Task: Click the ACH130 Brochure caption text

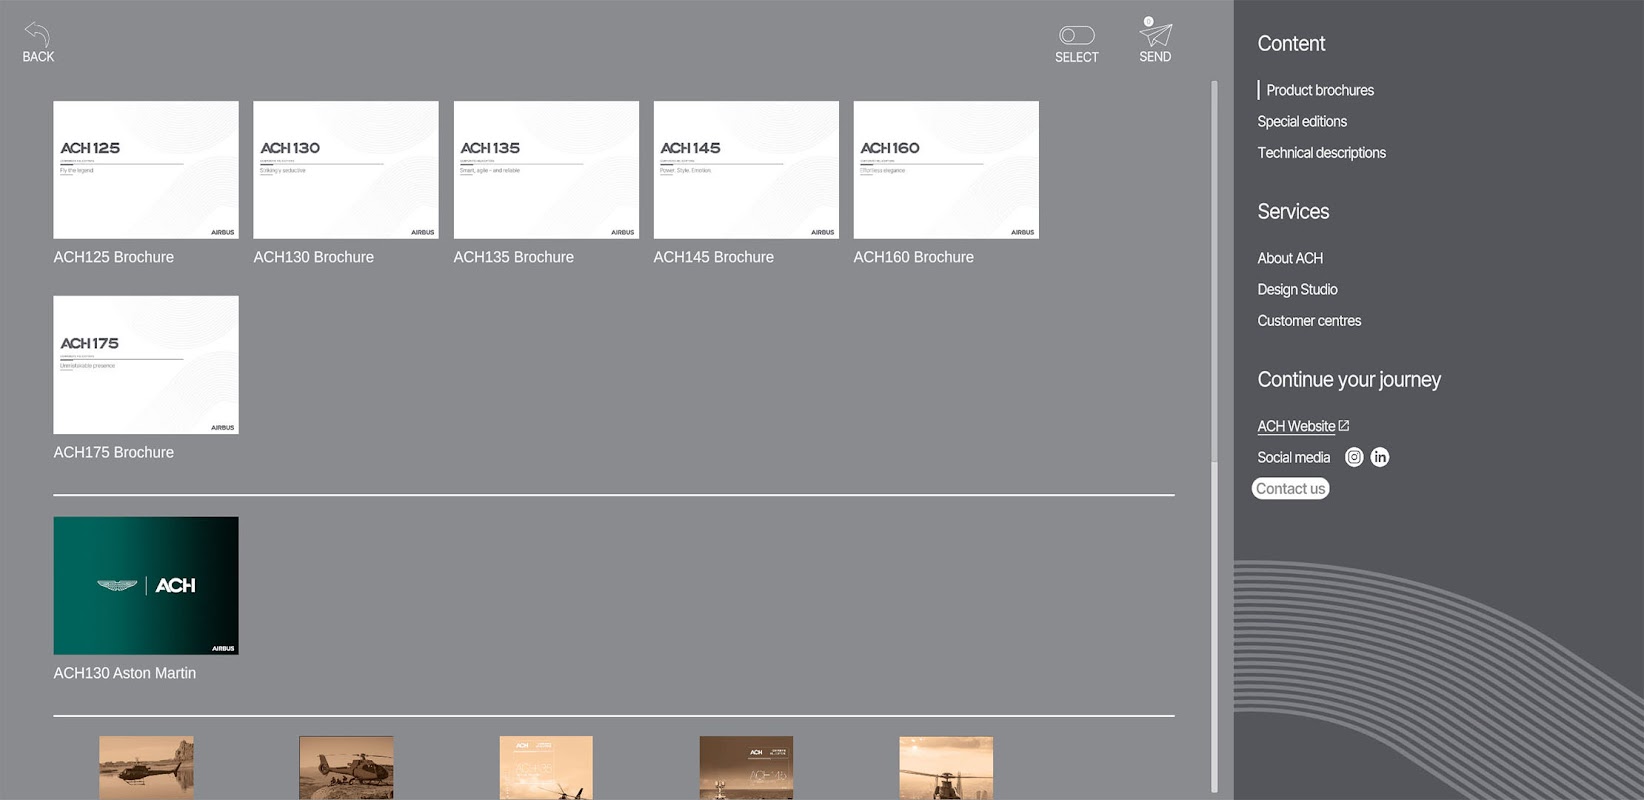Action: click(314, 257)
